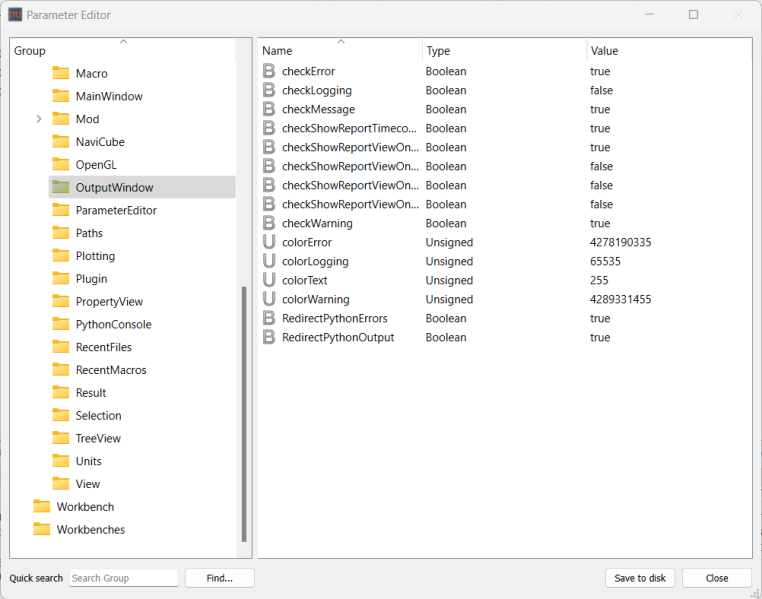Click the group tree vertical scrollbar
The height and width of the screenshot is (599, 762).
243,410
